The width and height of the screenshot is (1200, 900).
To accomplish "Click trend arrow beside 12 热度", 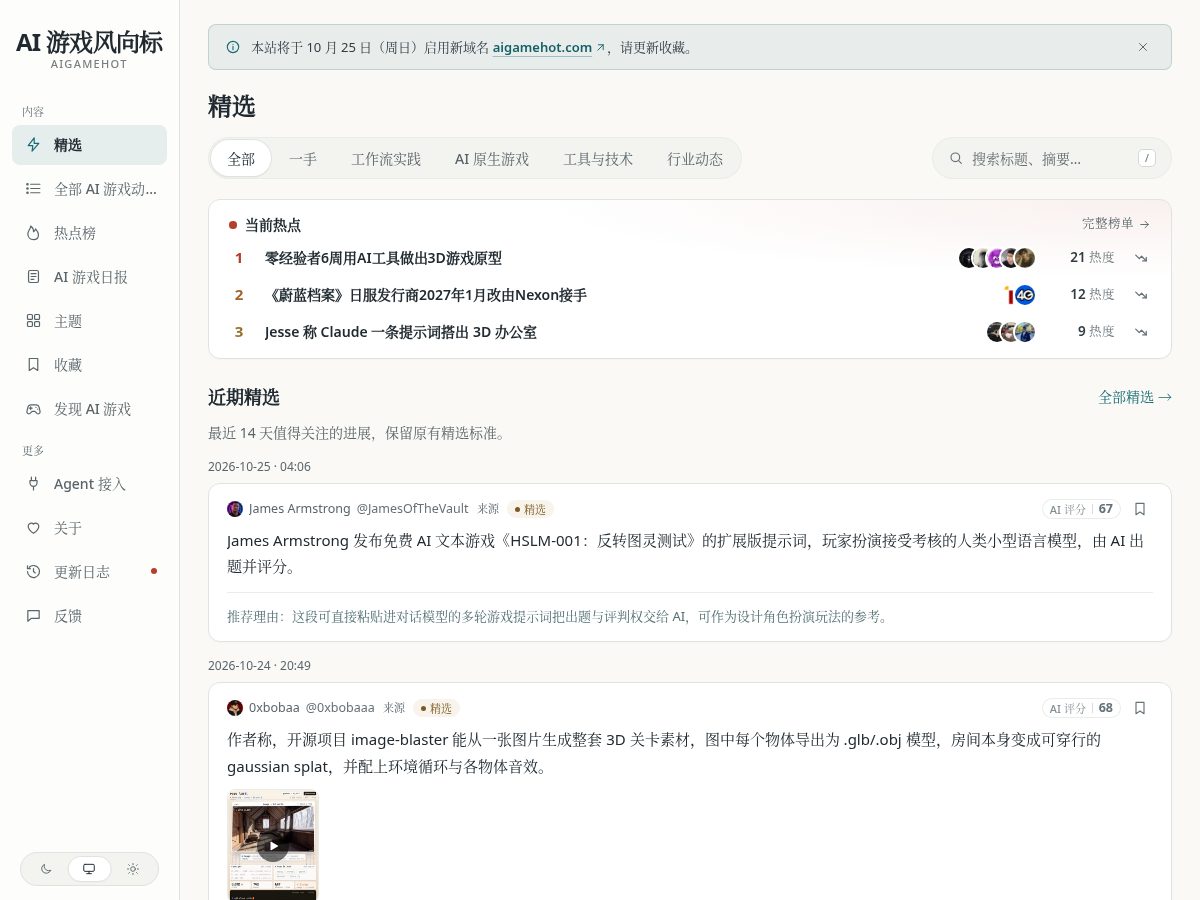I will pos(1141,295).
